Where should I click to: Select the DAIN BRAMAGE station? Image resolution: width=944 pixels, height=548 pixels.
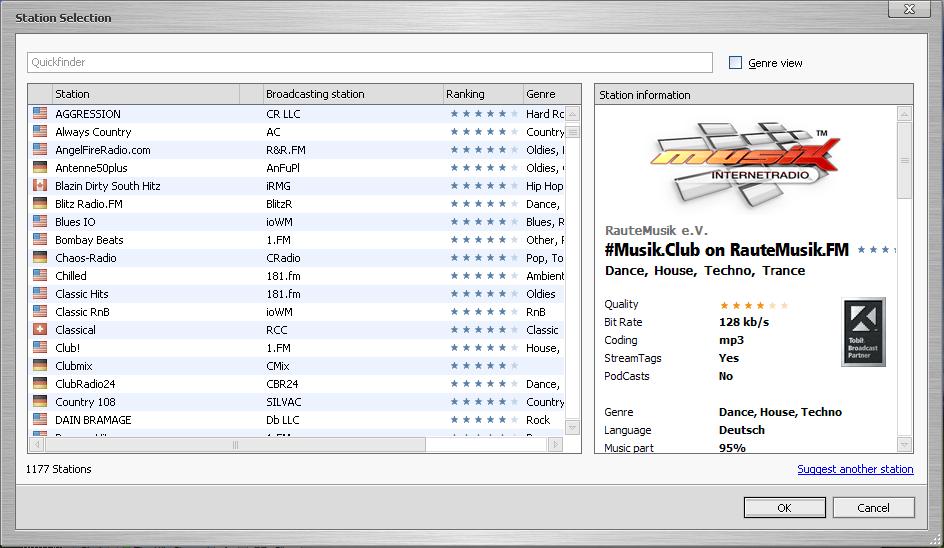[297, 420]
